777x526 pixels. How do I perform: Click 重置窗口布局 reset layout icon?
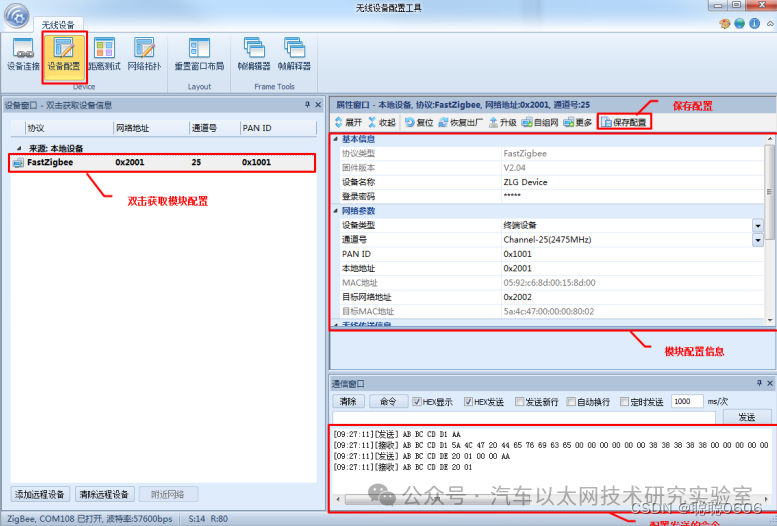pos(199,54)
